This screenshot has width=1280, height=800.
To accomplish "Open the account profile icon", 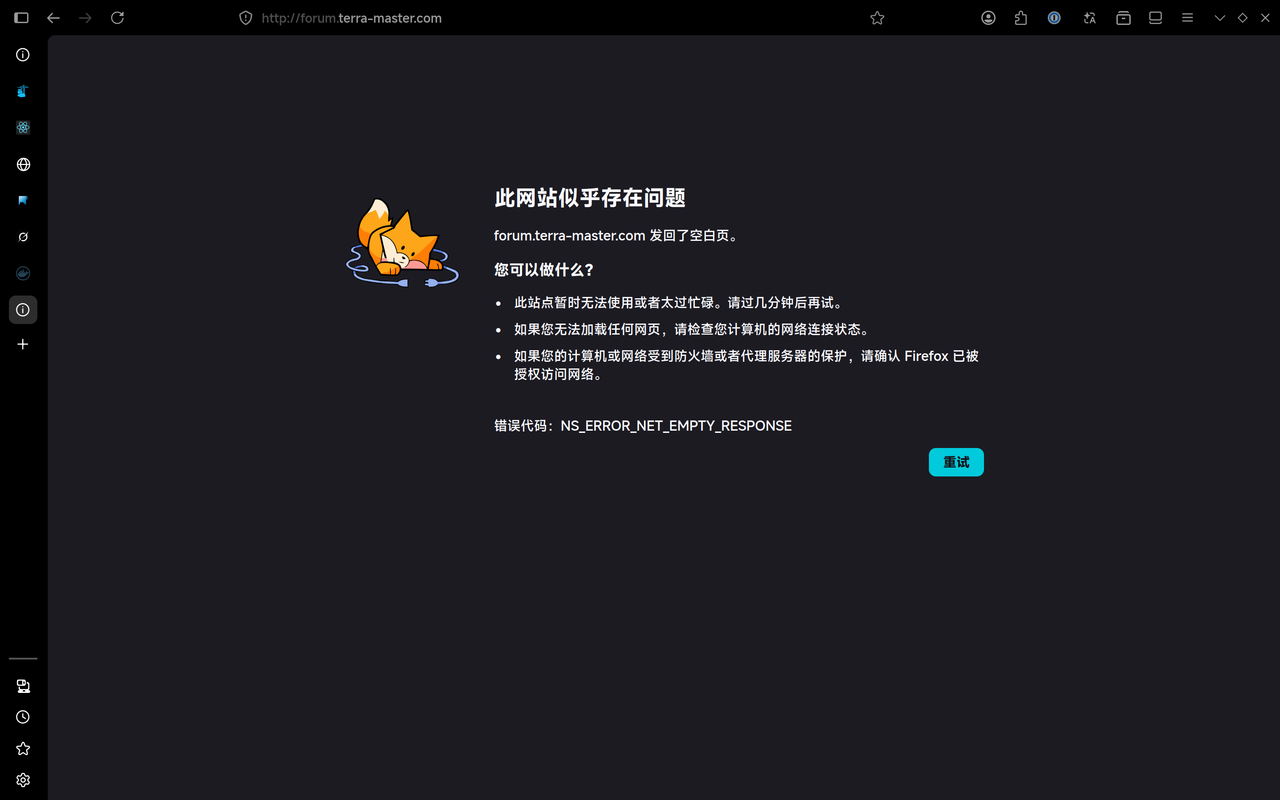I will (988, 18).
